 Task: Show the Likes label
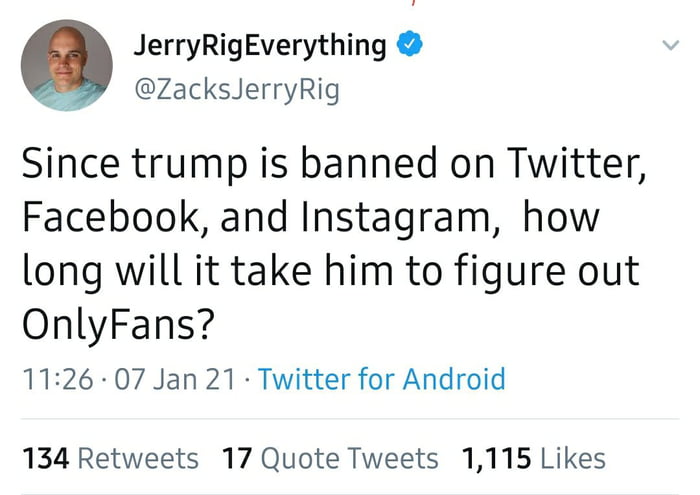pyautogui.click(x=572, y=458)
